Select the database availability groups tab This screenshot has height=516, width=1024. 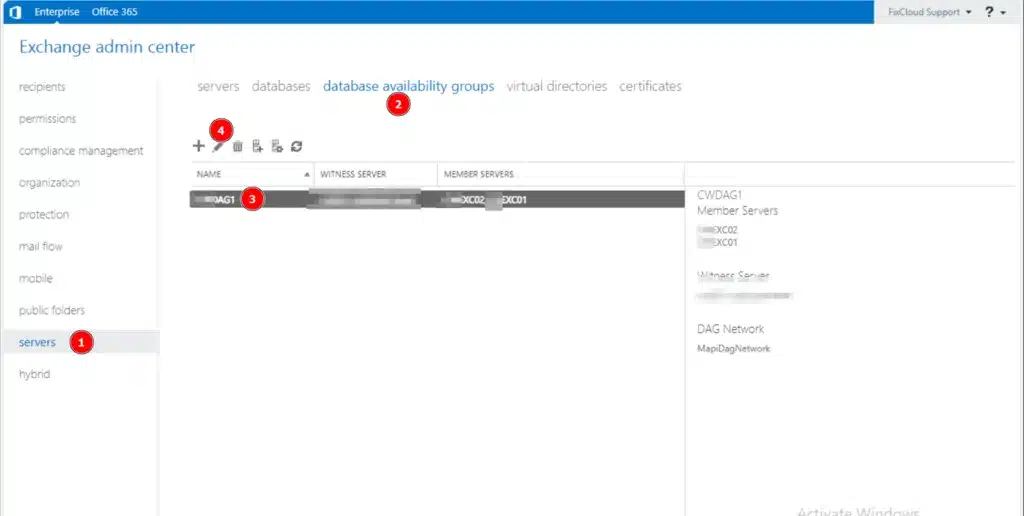pos(408,87)
